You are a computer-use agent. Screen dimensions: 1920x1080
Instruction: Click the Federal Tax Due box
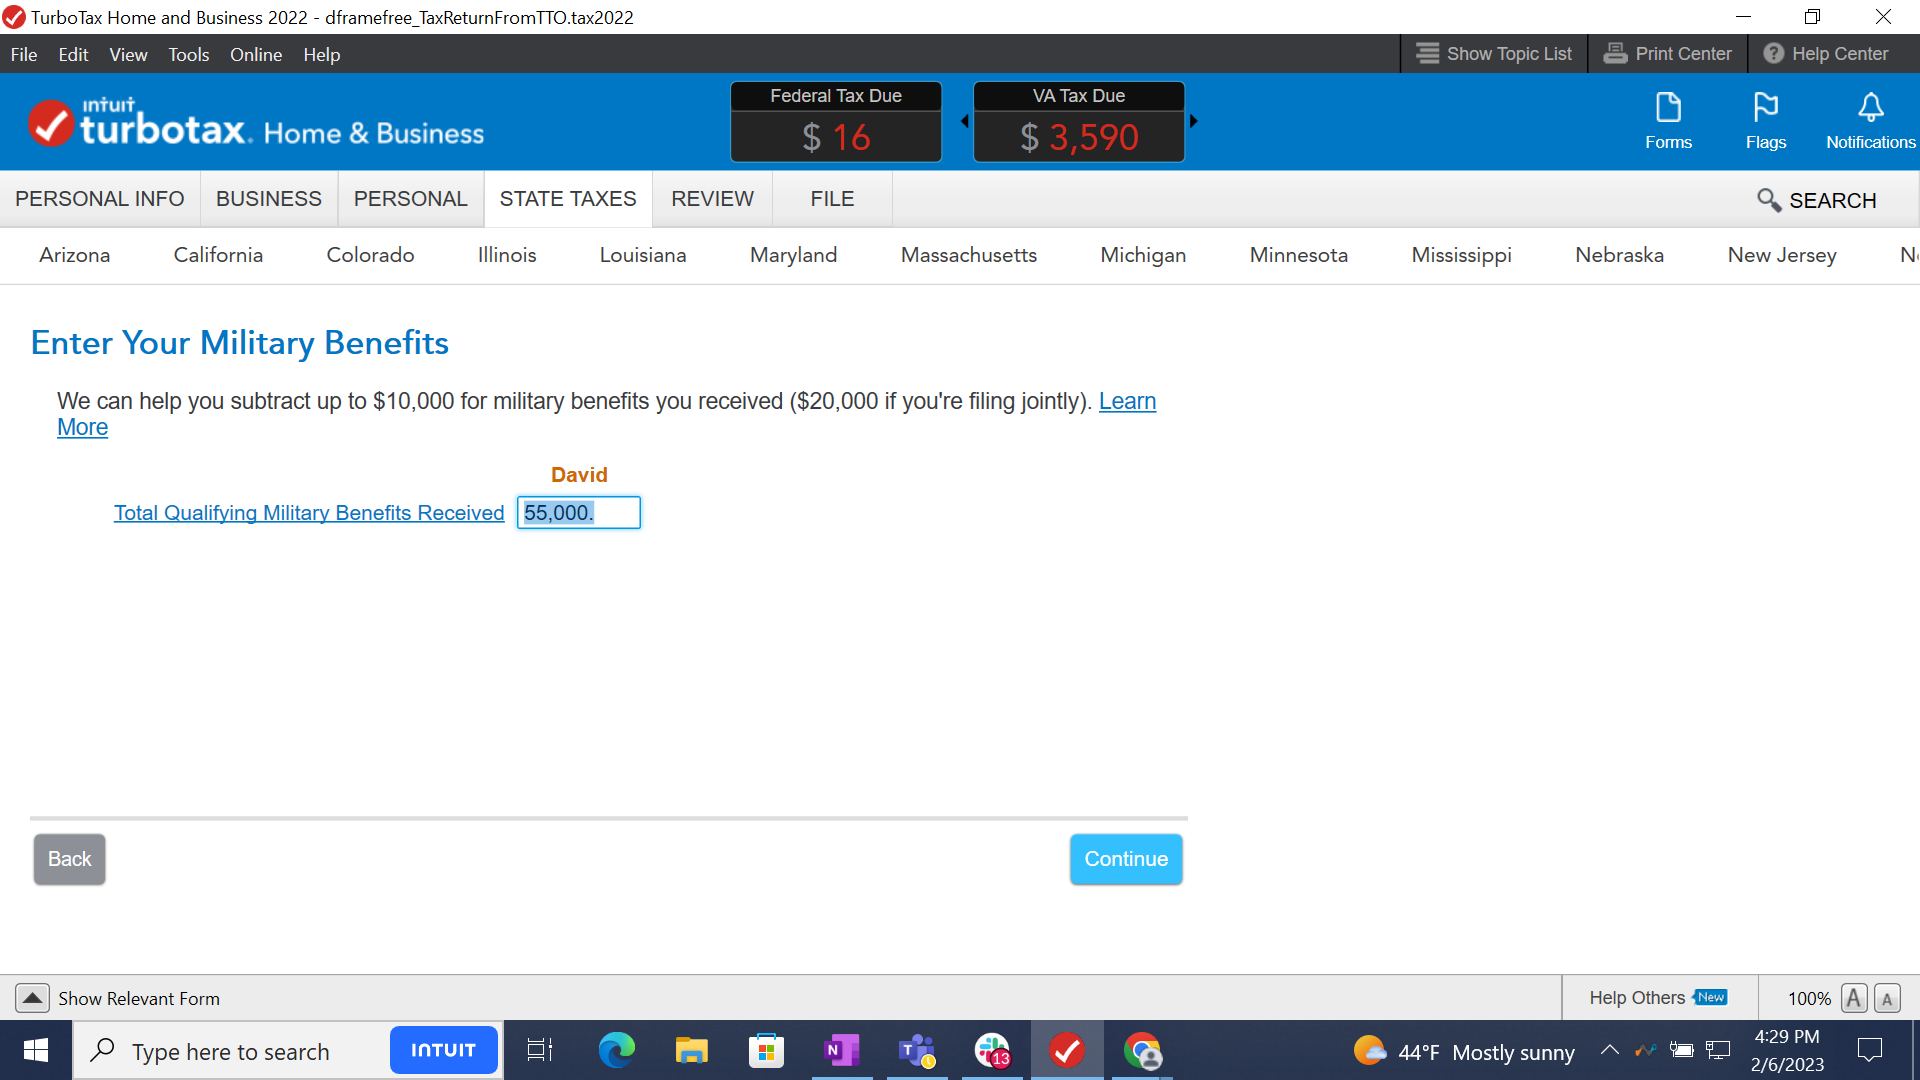click(836, 122)
